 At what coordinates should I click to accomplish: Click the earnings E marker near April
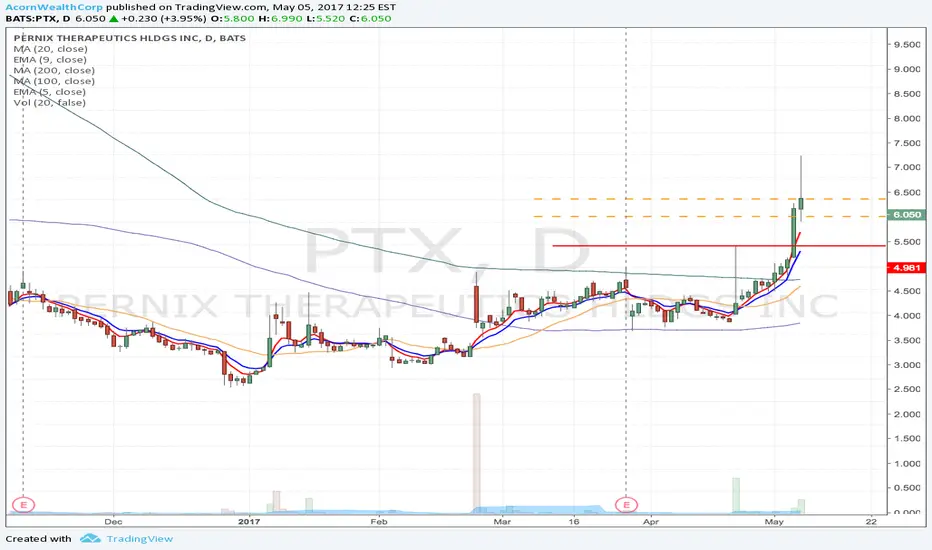coord(626,505)
